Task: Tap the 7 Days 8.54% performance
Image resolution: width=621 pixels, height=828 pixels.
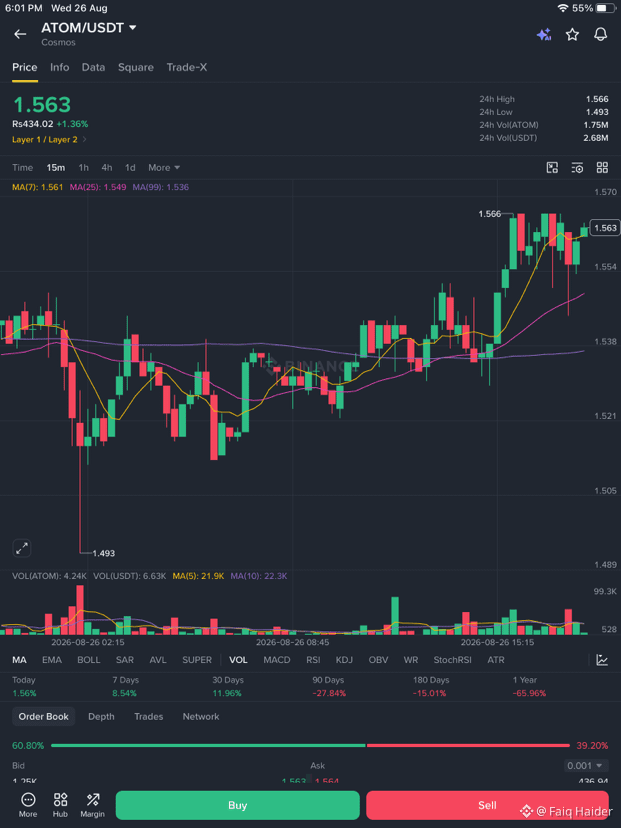Action: pyautogui.click(x=125, y=686)
